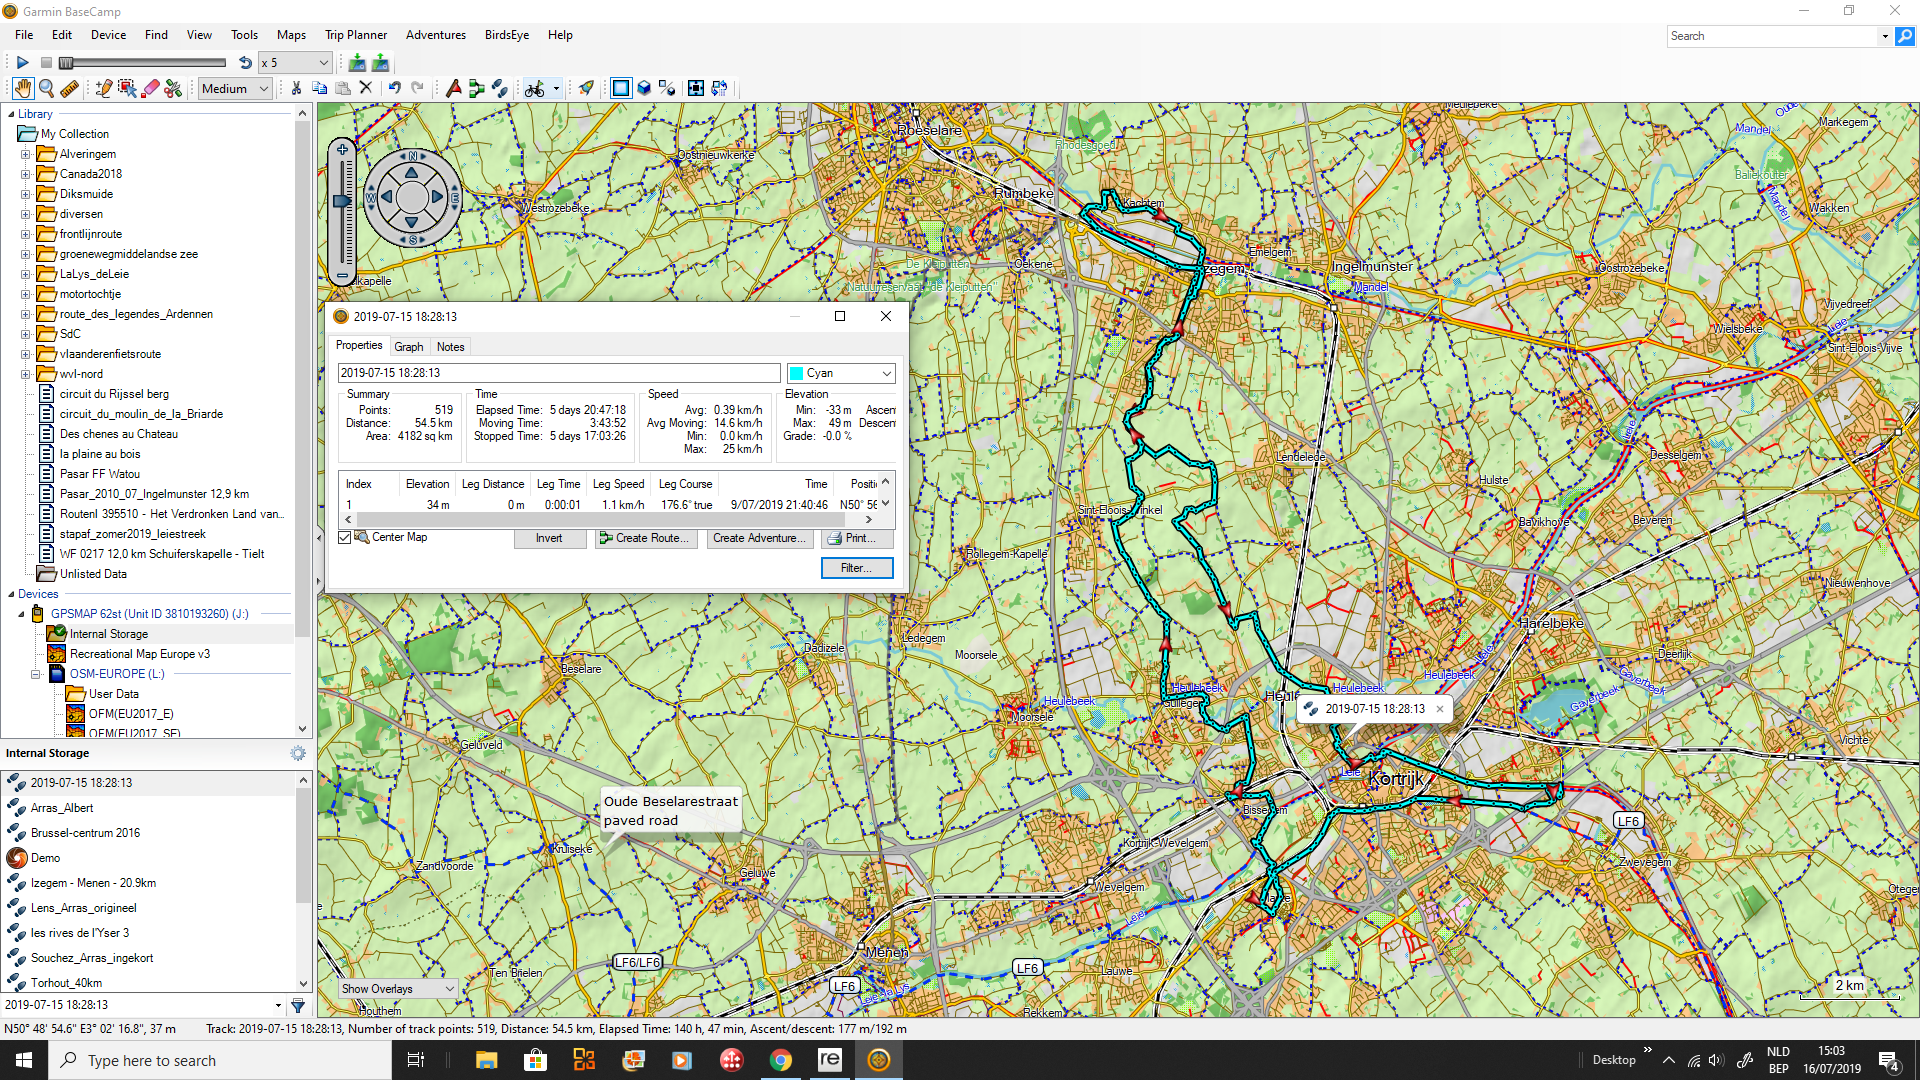Open the Medium map detail dropdown
Screen dimensions: 1920x1080
coord(235,88)
